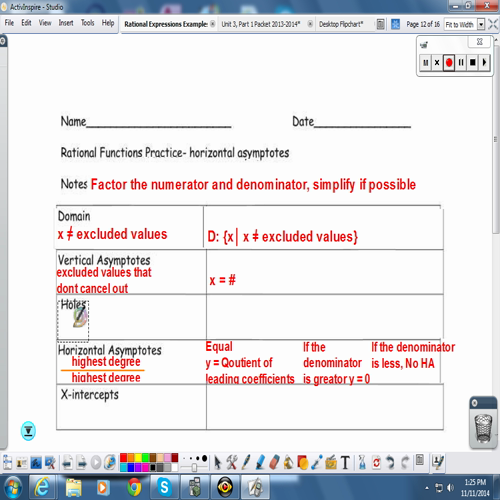Open Internet Explorer from taskbar

point(42,487)
